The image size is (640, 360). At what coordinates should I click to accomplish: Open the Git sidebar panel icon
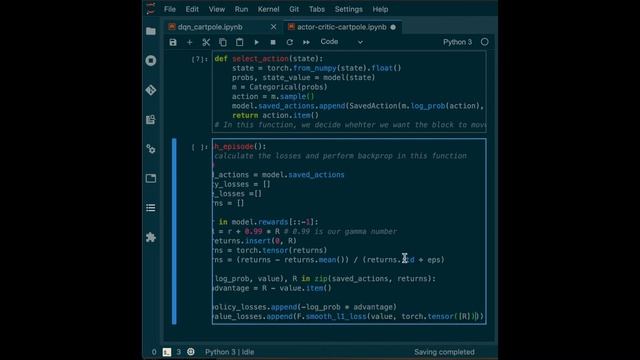(151, 90)
